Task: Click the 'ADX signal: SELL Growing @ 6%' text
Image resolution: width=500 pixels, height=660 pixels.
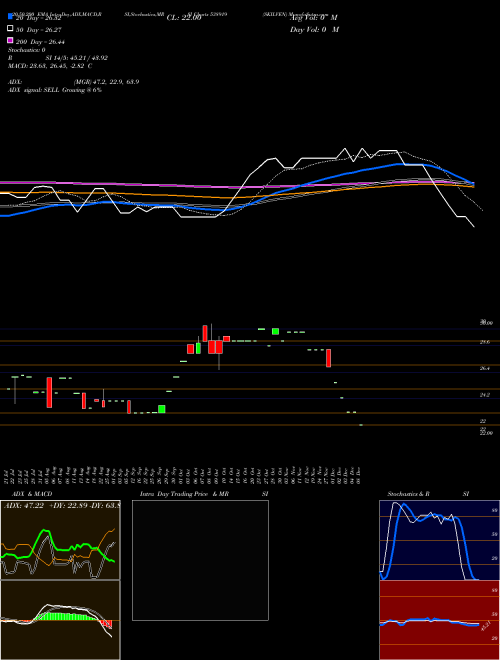Action: pos(55,90)
